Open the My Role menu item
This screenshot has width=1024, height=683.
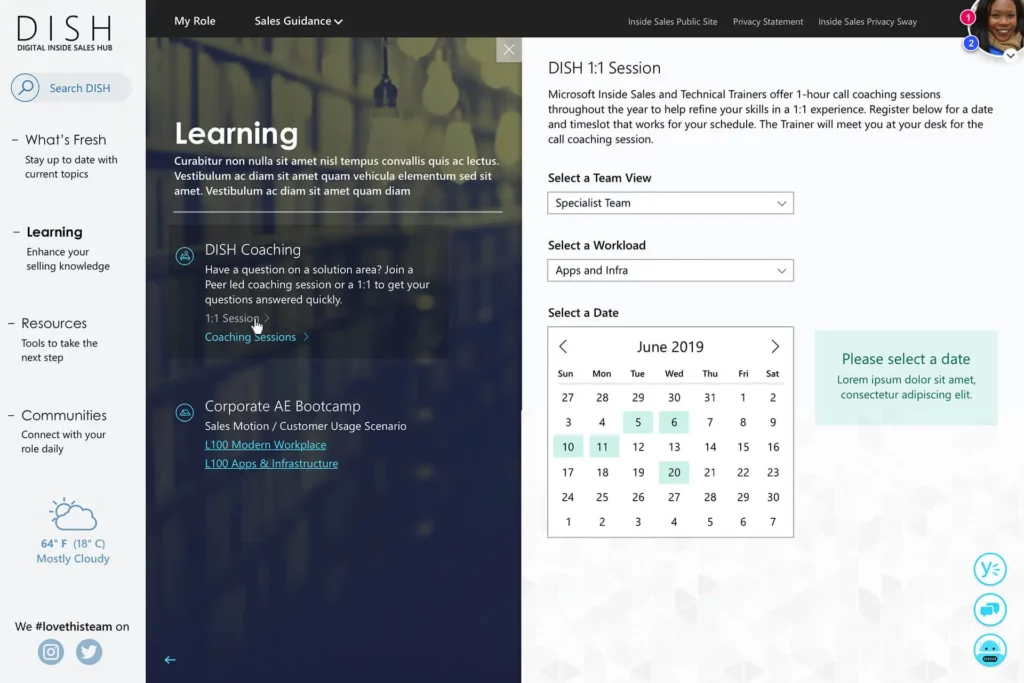[x=195, y=21]
